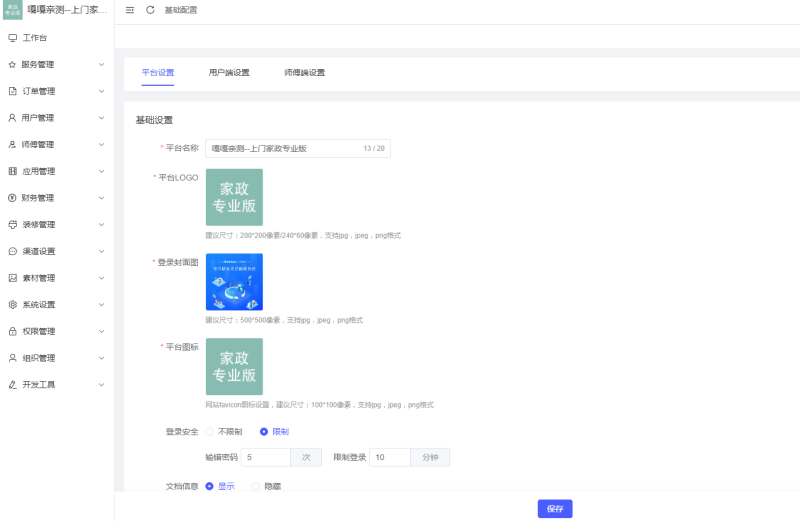Click the 权限管理 menu label
The height and width of the screenshot is (521, 800).
(x=39, y=331)
